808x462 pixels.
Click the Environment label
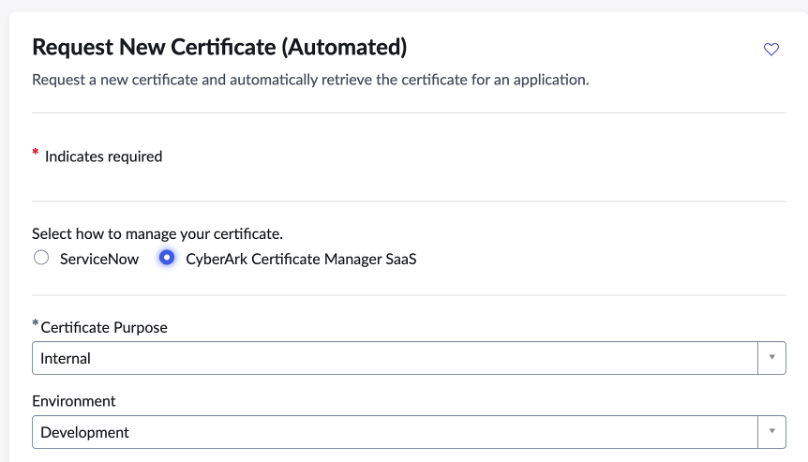[x=74, y=401]
